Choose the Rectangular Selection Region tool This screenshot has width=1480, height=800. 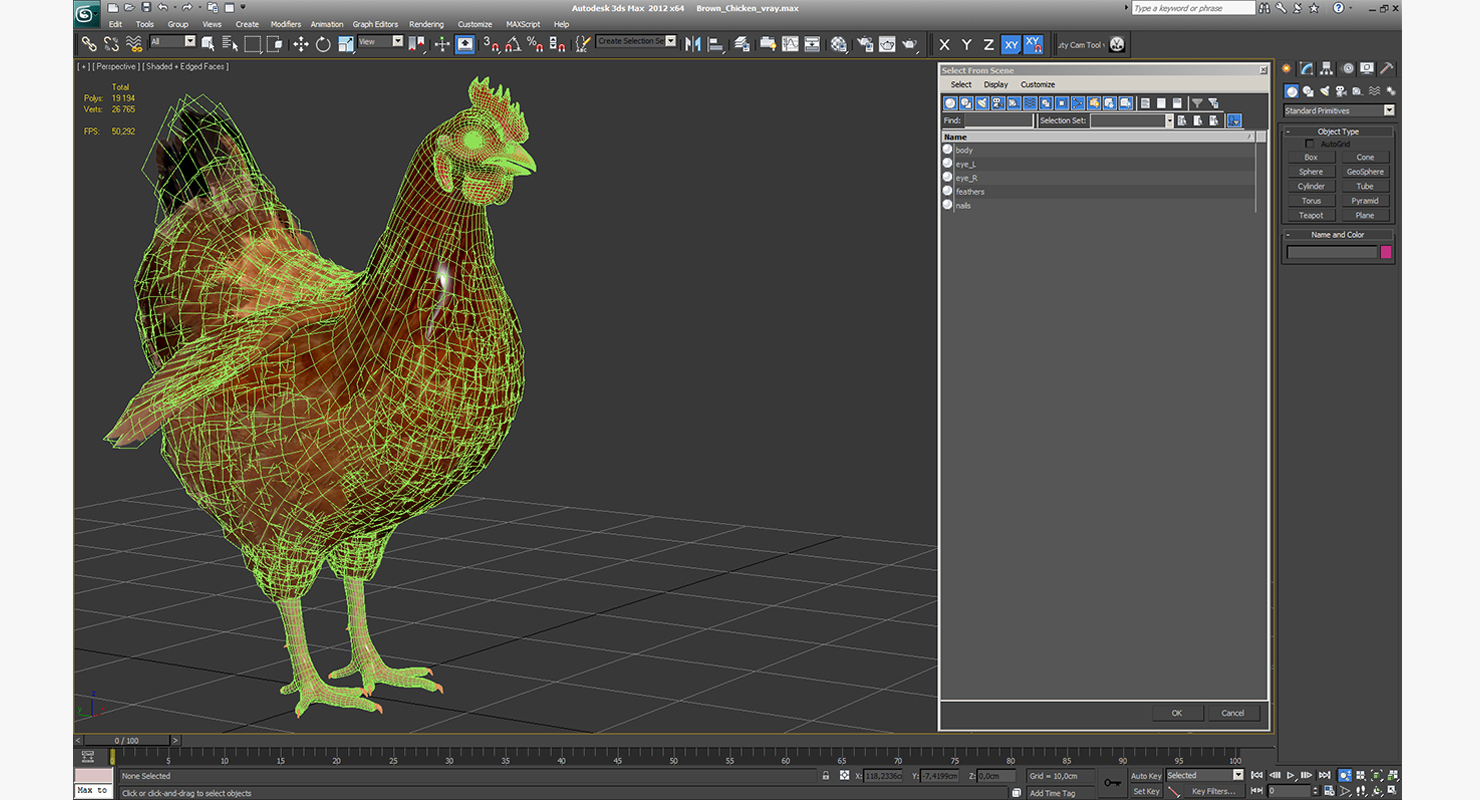click(253, 44)
